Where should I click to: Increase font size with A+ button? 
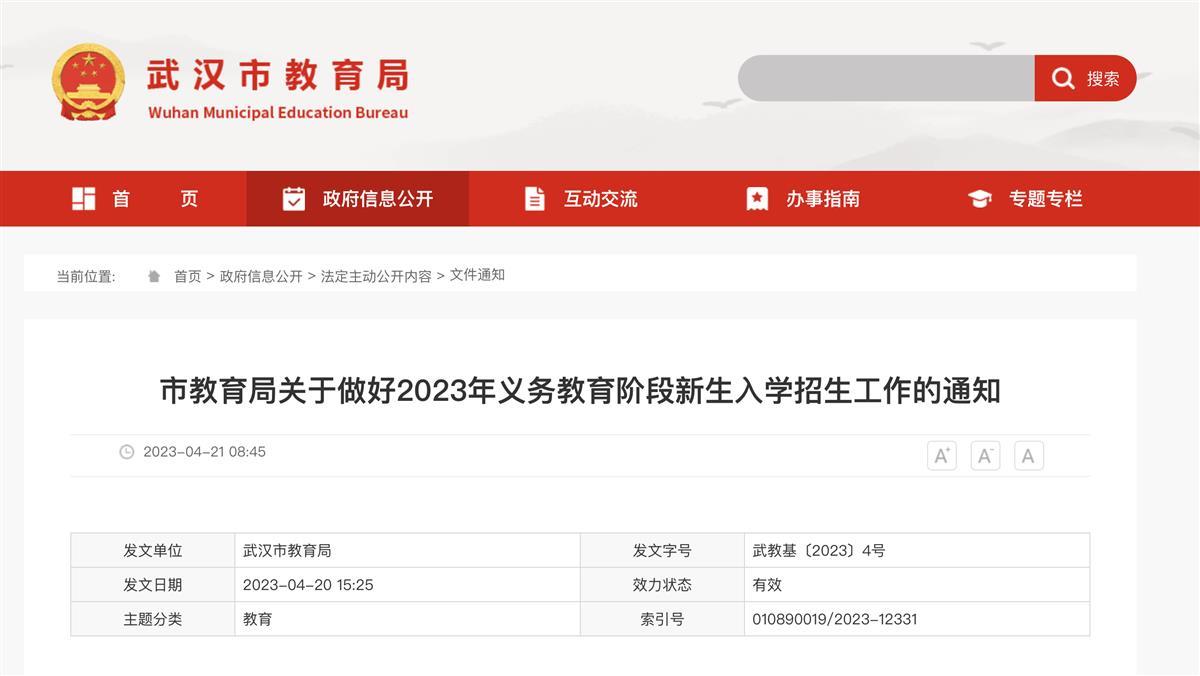[x=942, y=456]
